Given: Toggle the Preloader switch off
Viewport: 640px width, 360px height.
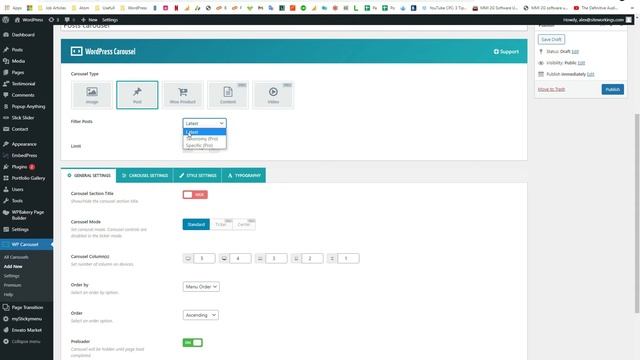Looking at the screenshot, I should [193, 342].
